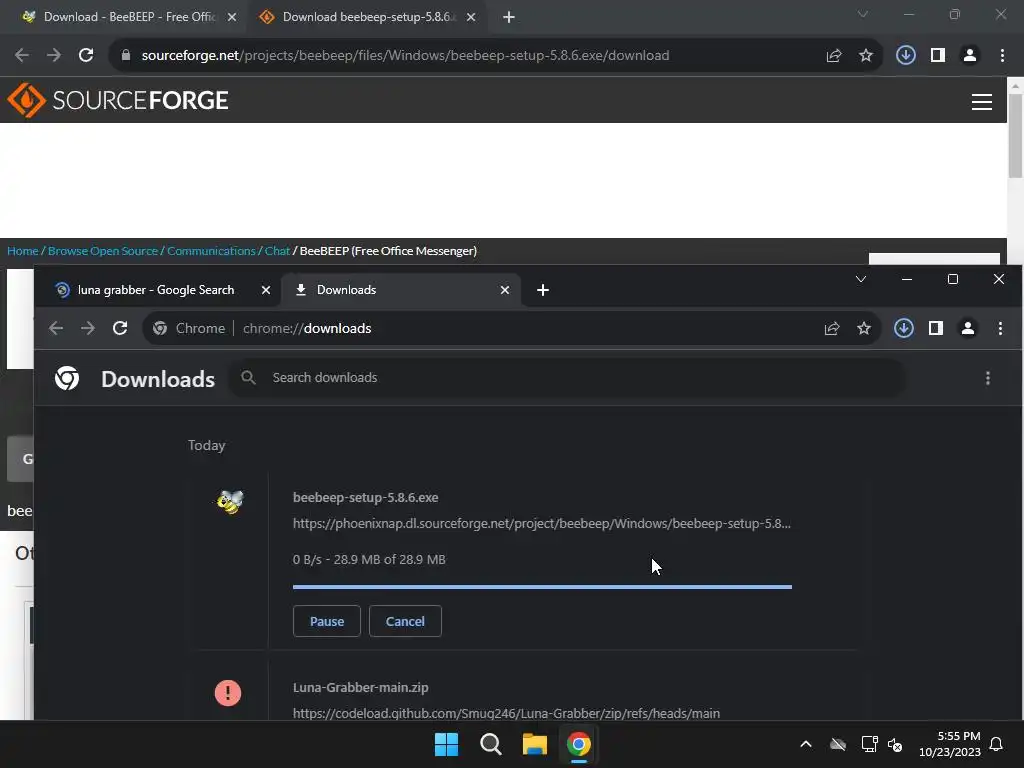Screen dimensions: 1024x768
Task: Click the Chrome logo beside the Downloads heading
Action: [x=67, y=378]
